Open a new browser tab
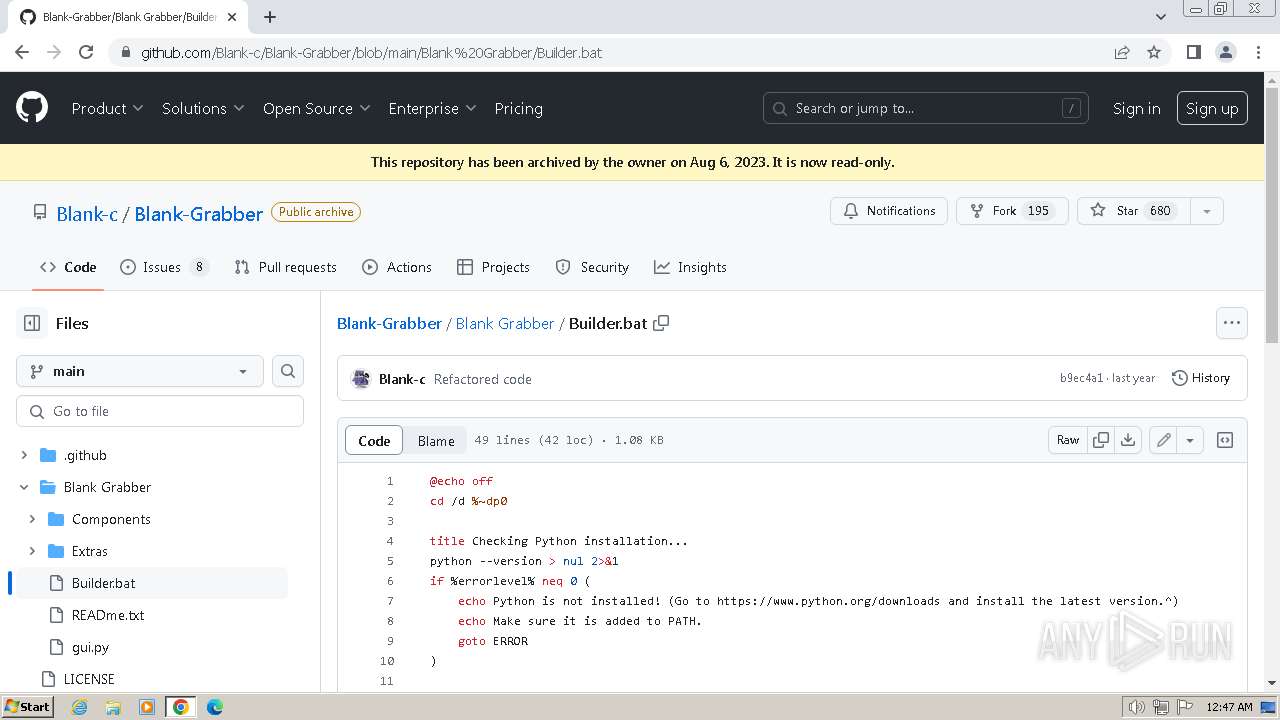 click(x=270, y=17)
